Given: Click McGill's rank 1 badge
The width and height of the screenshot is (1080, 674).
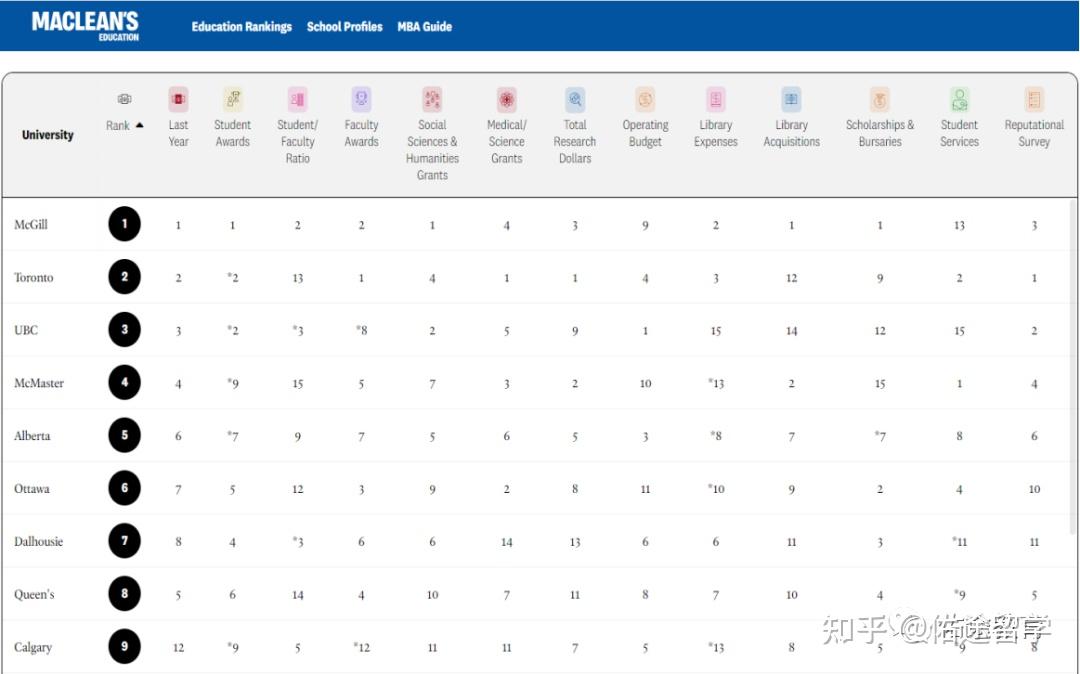Looking at the screenshot, I should [124, 224].
